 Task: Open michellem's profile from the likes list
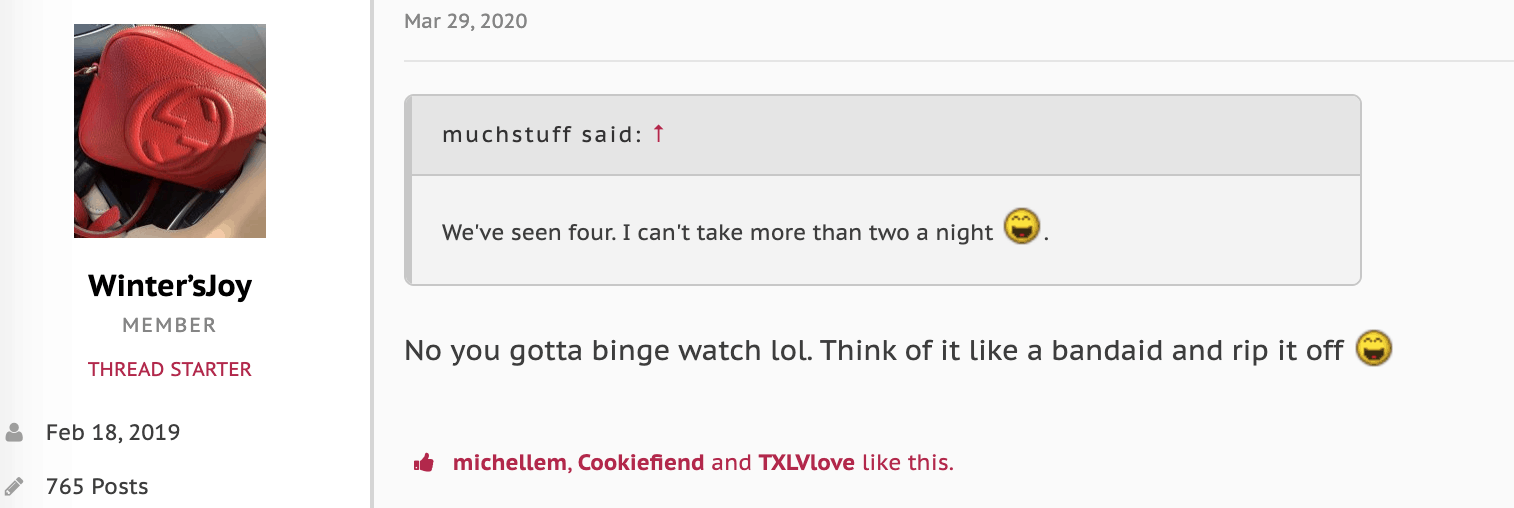pyautogui.click(x=509, y=463)
